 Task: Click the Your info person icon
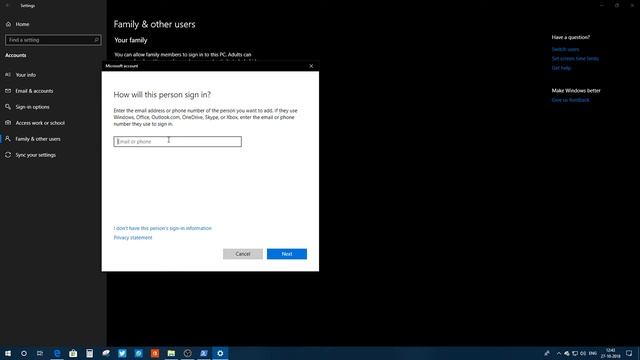tap(8, 75)
